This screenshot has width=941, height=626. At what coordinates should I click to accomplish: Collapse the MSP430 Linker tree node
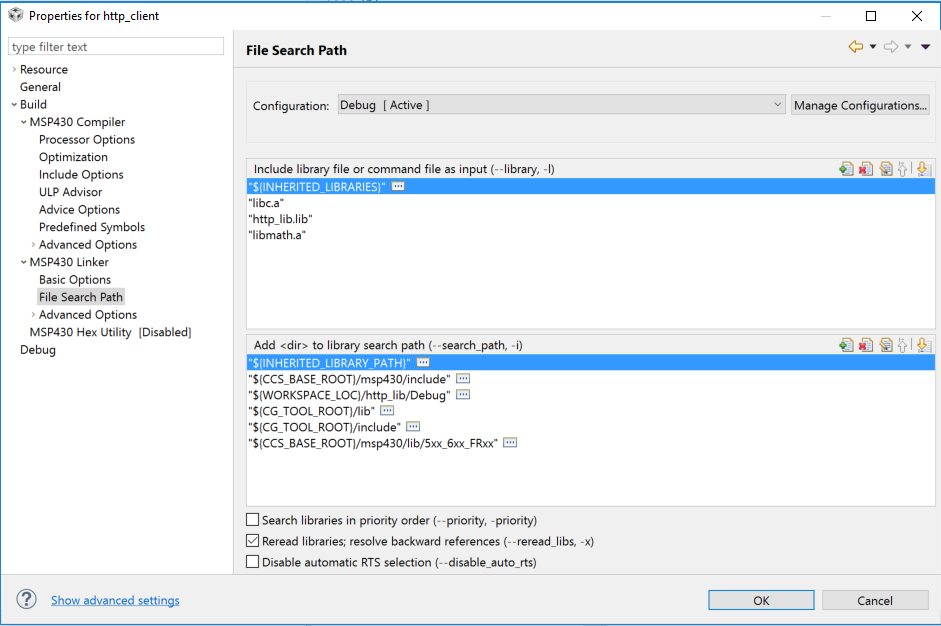point(23,262)
